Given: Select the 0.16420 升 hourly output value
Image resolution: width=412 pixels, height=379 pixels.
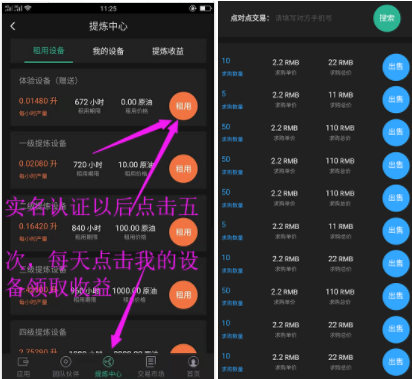Looking at the screenshot, I should (x=38, y=227).
